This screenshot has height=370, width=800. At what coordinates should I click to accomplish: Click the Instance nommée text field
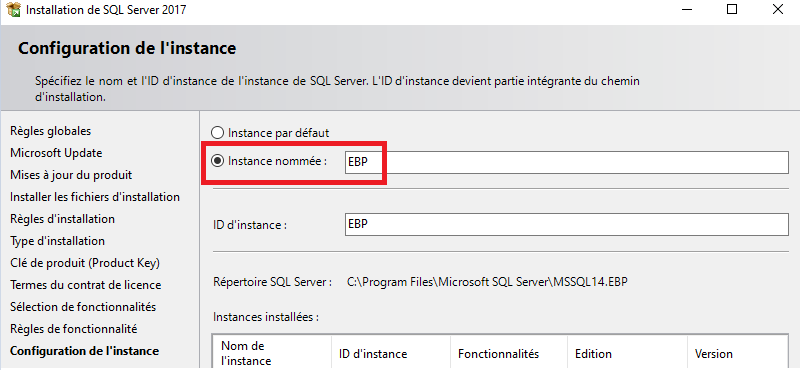pyautogui.click(x=566, y=162)
